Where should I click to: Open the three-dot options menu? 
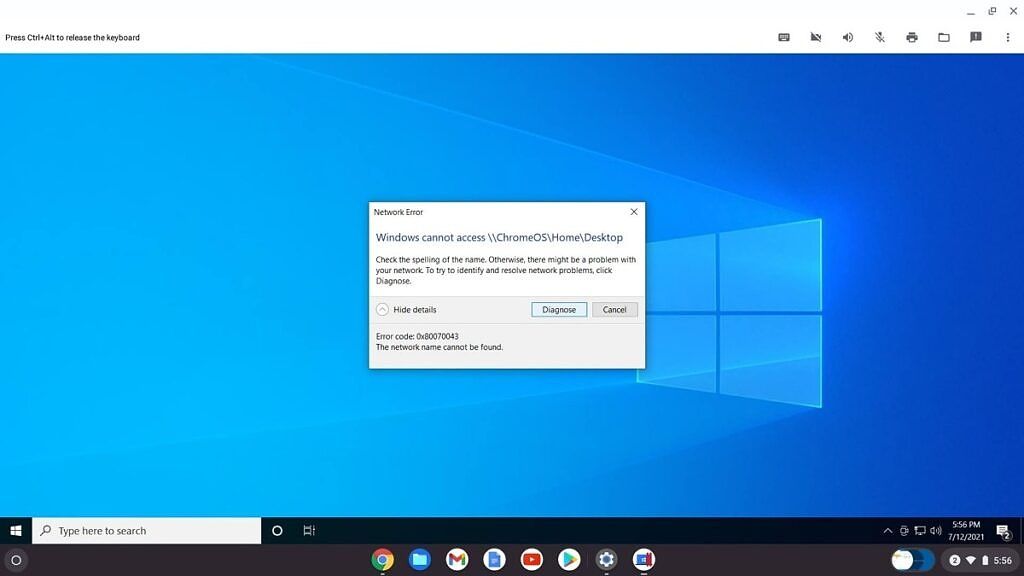coord(1007,37)
